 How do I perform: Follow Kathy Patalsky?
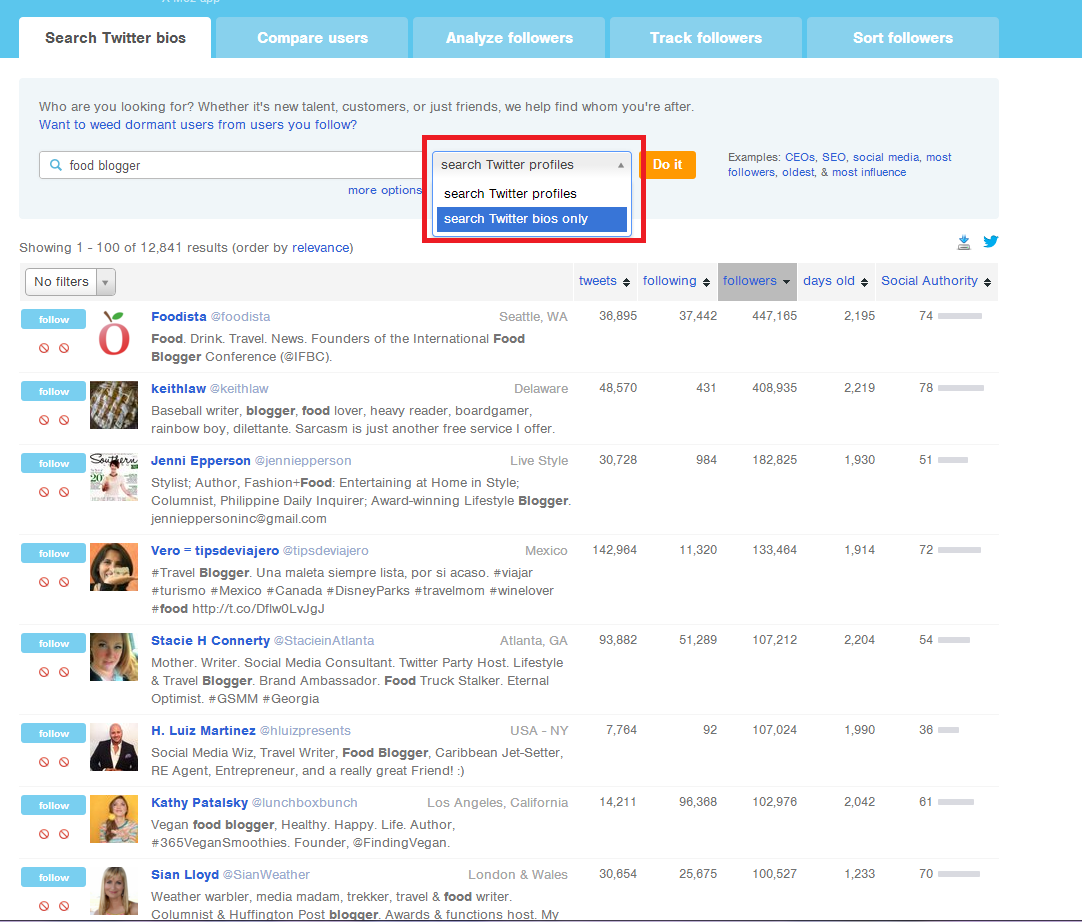[54, 805]
